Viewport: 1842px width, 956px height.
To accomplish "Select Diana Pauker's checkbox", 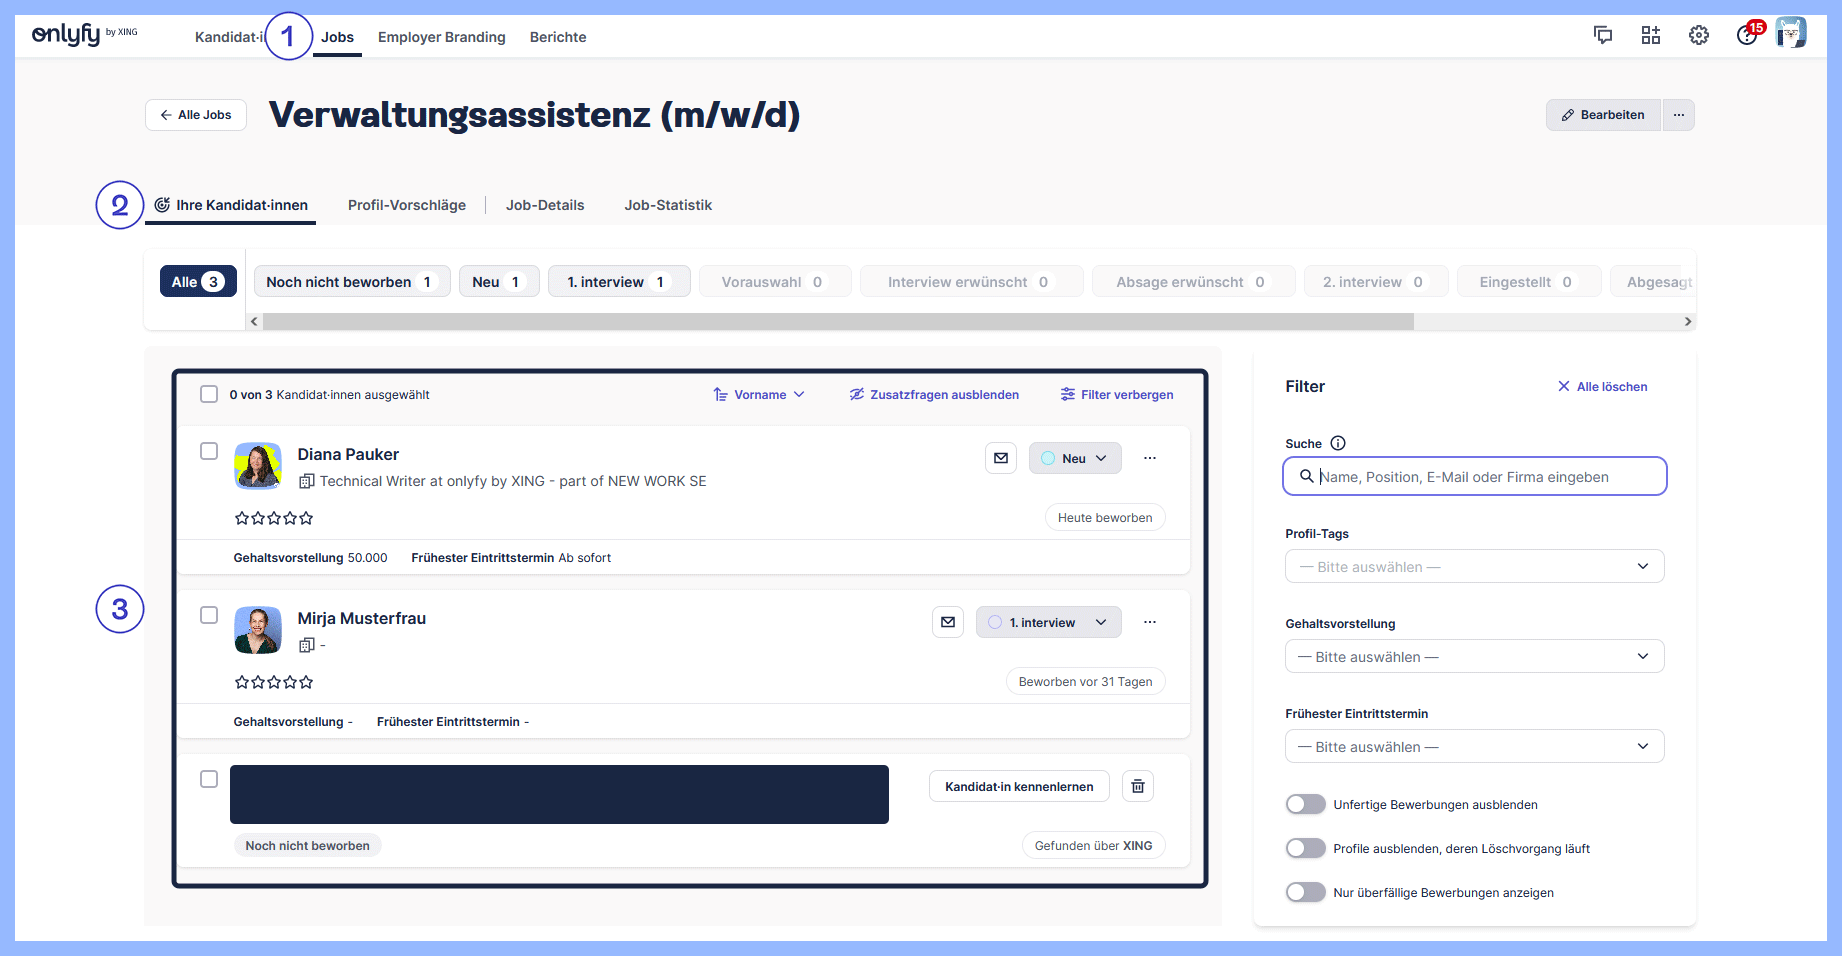I will coord(209,452).
